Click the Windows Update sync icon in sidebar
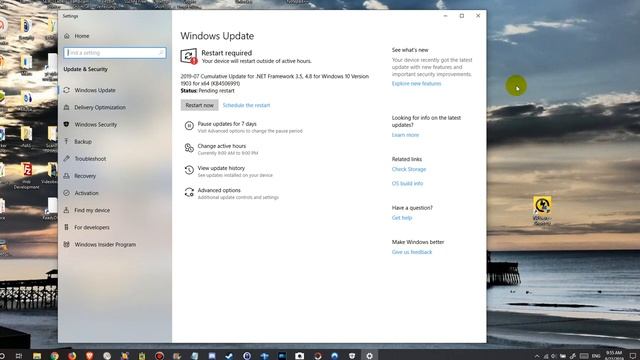The width and height of the screenshot is (640, 360). pyautogui.click(x=67, y=90)
